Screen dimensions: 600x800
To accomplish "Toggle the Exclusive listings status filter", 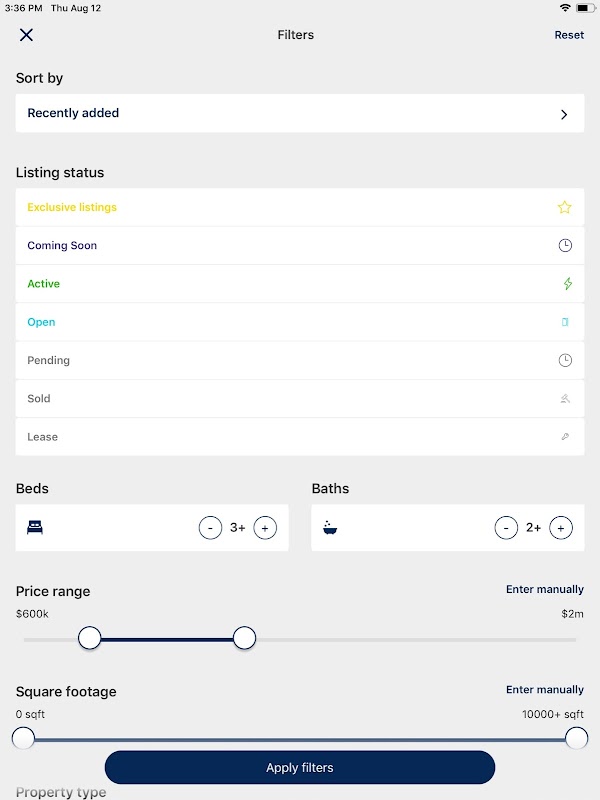I will tap(72, 208).
